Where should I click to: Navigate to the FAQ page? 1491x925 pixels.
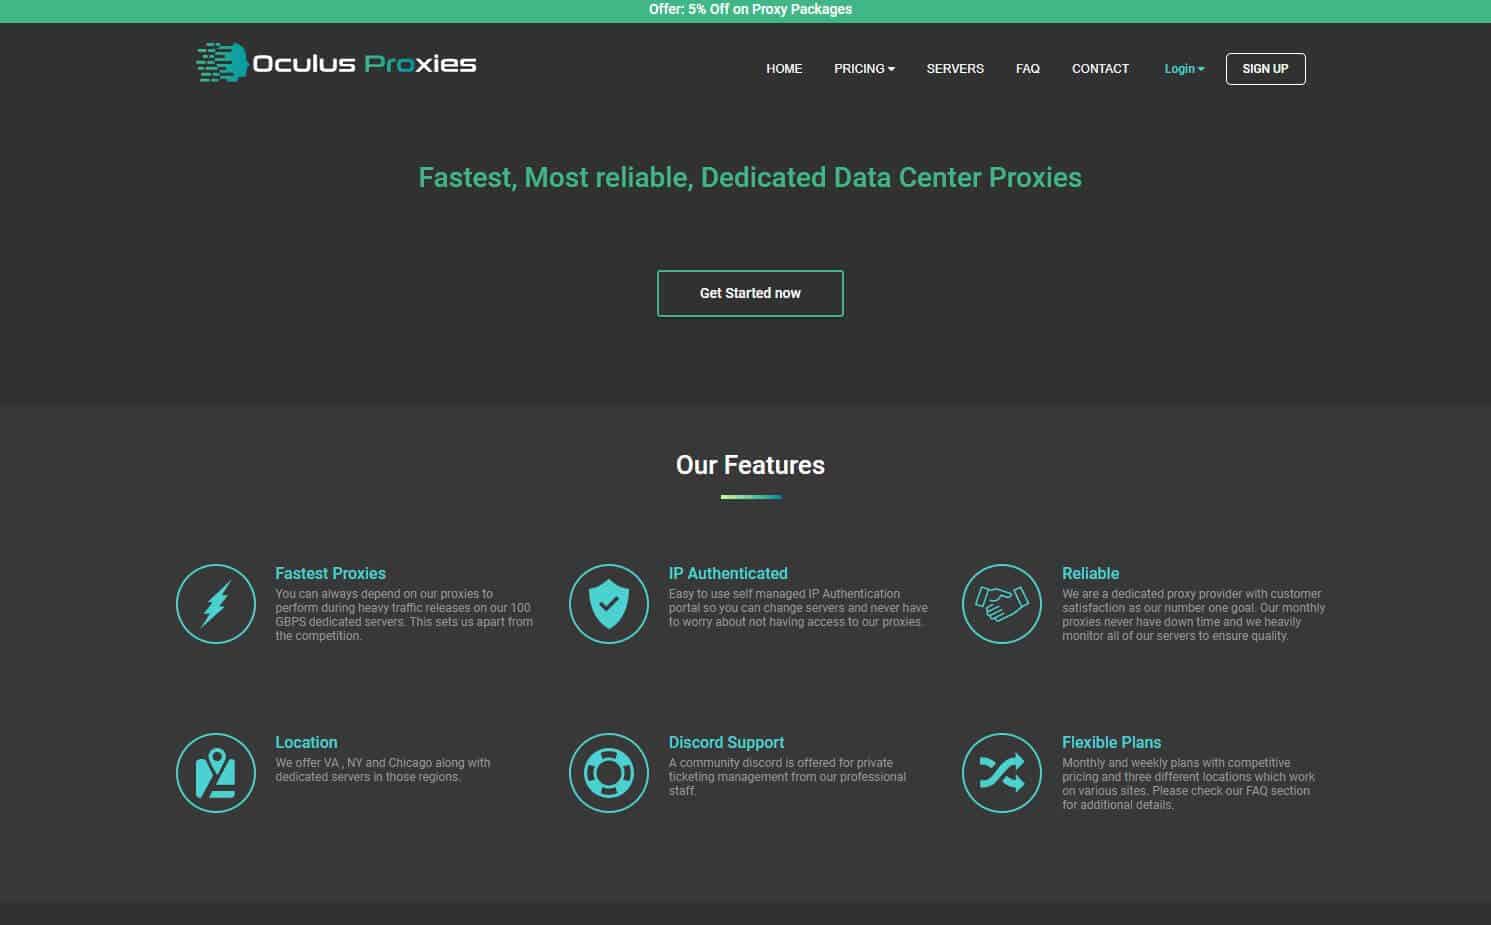1028,69
